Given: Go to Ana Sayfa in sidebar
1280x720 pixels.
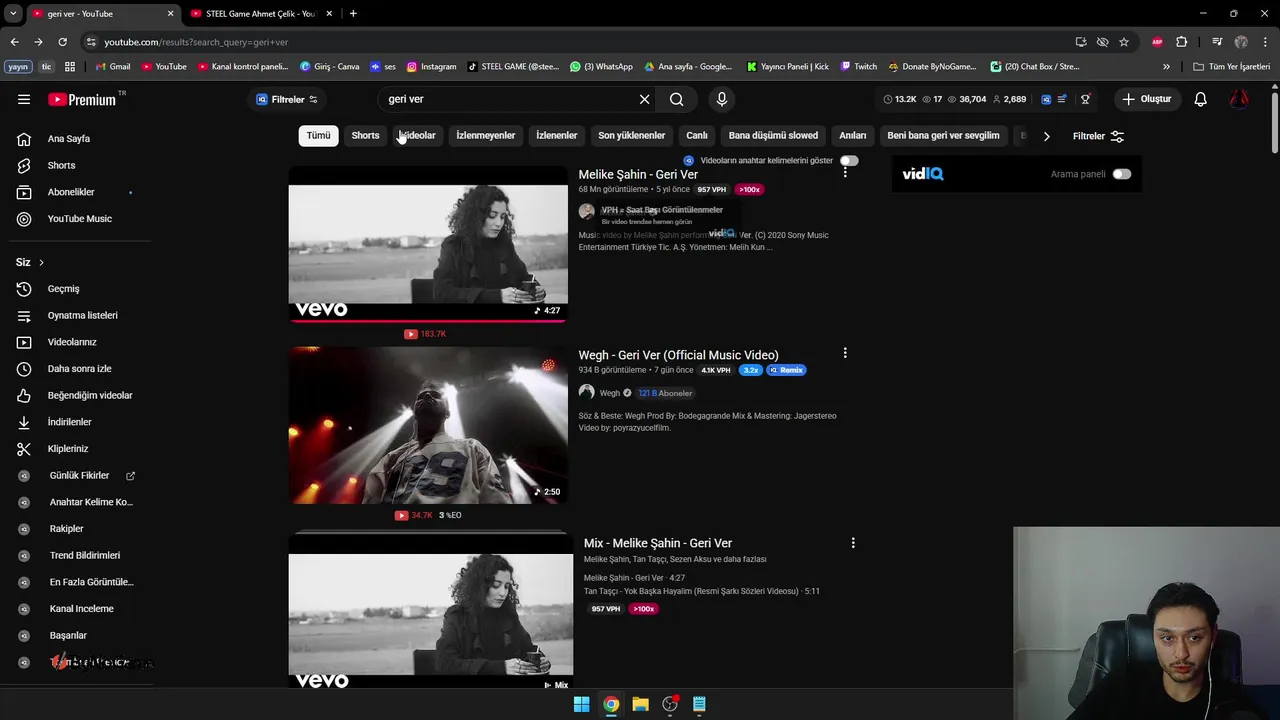Looking at the screenshot, I should click(x=68, y=139).
